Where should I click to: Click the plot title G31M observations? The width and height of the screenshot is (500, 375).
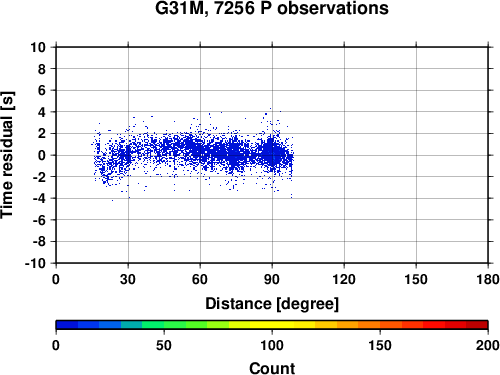click(x=272, y=8)
